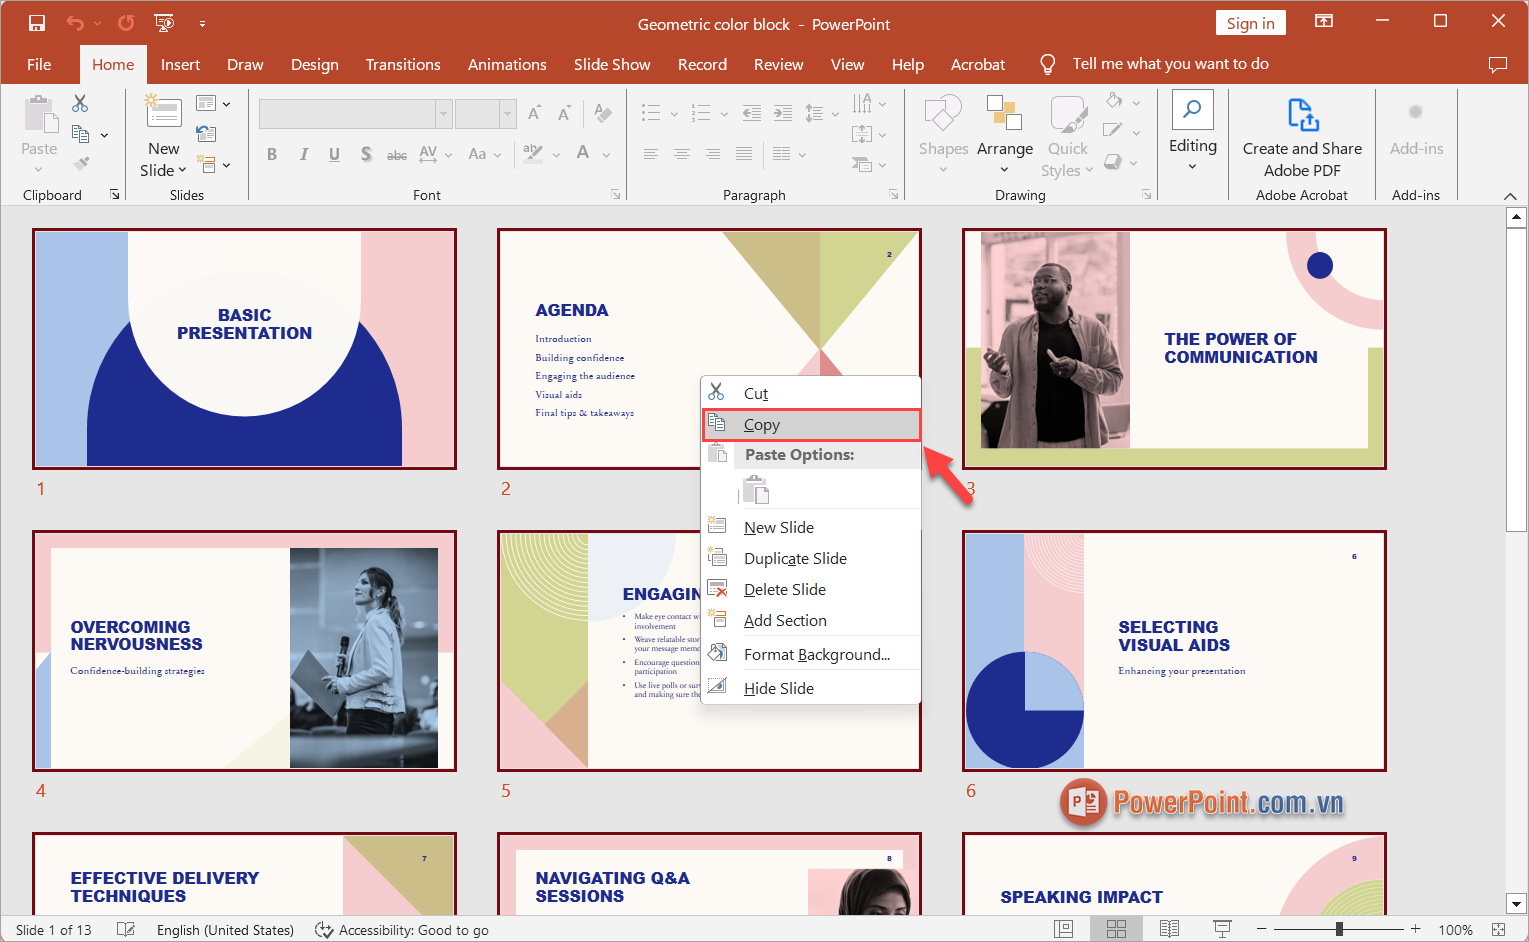Toggle Strikethrough formatting
This screenshot has height=942, width=1529.
point(397,154)
